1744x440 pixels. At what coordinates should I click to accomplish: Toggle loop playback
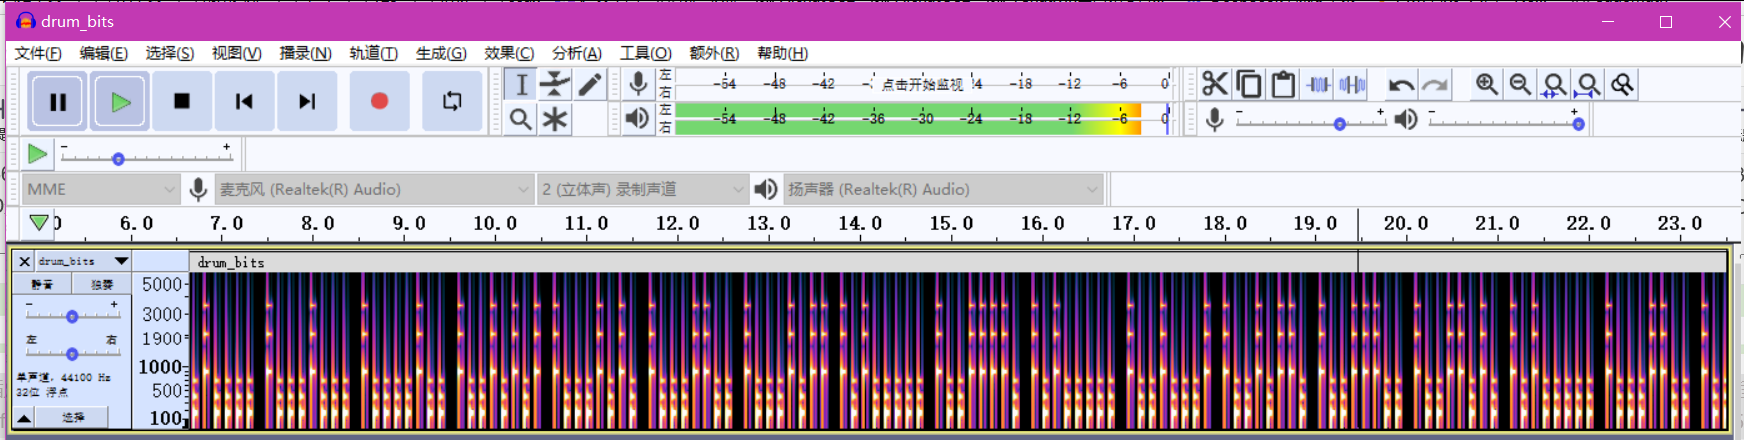coord(452,101)
